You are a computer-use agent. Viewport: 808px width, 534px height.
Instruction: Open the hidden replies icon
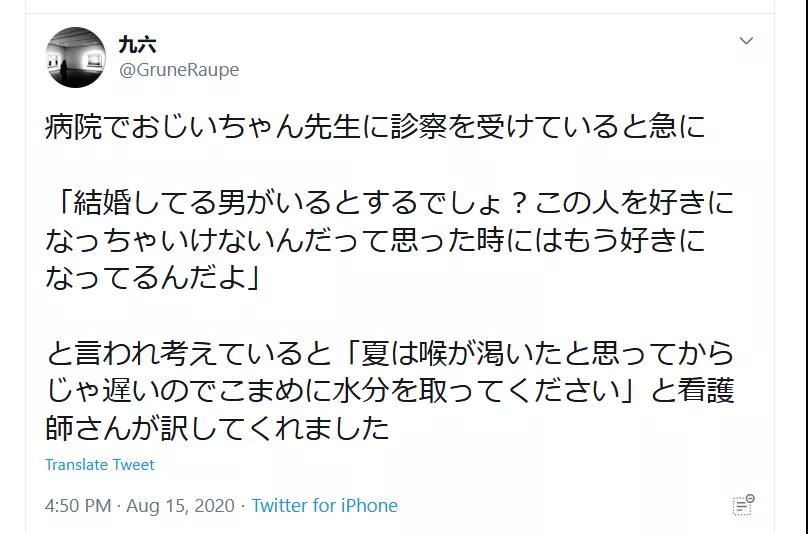coord(742,505)
